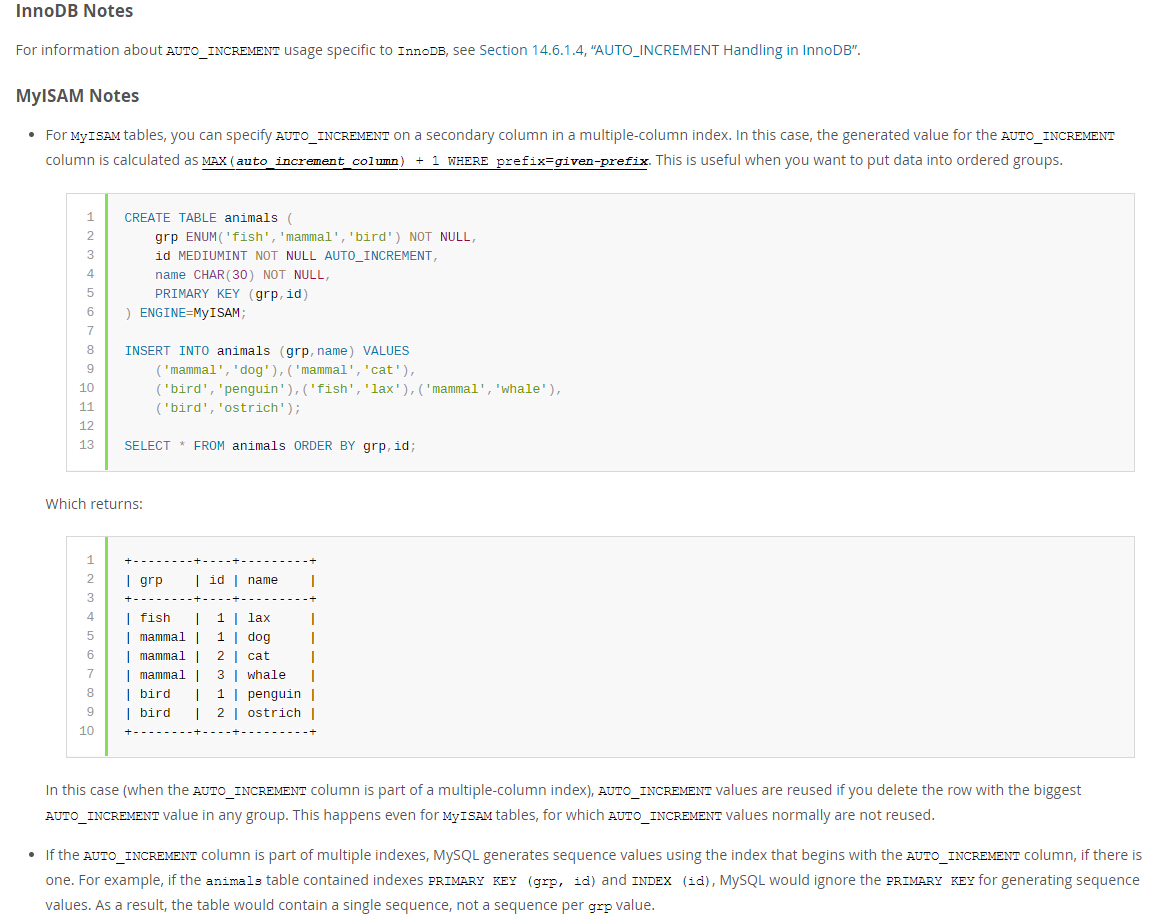Open the 'AUTO_INCREMENT Handling in InnoDB' section link
The image size is (1176, 924).
pyautogui.click(x=669, y=50)
